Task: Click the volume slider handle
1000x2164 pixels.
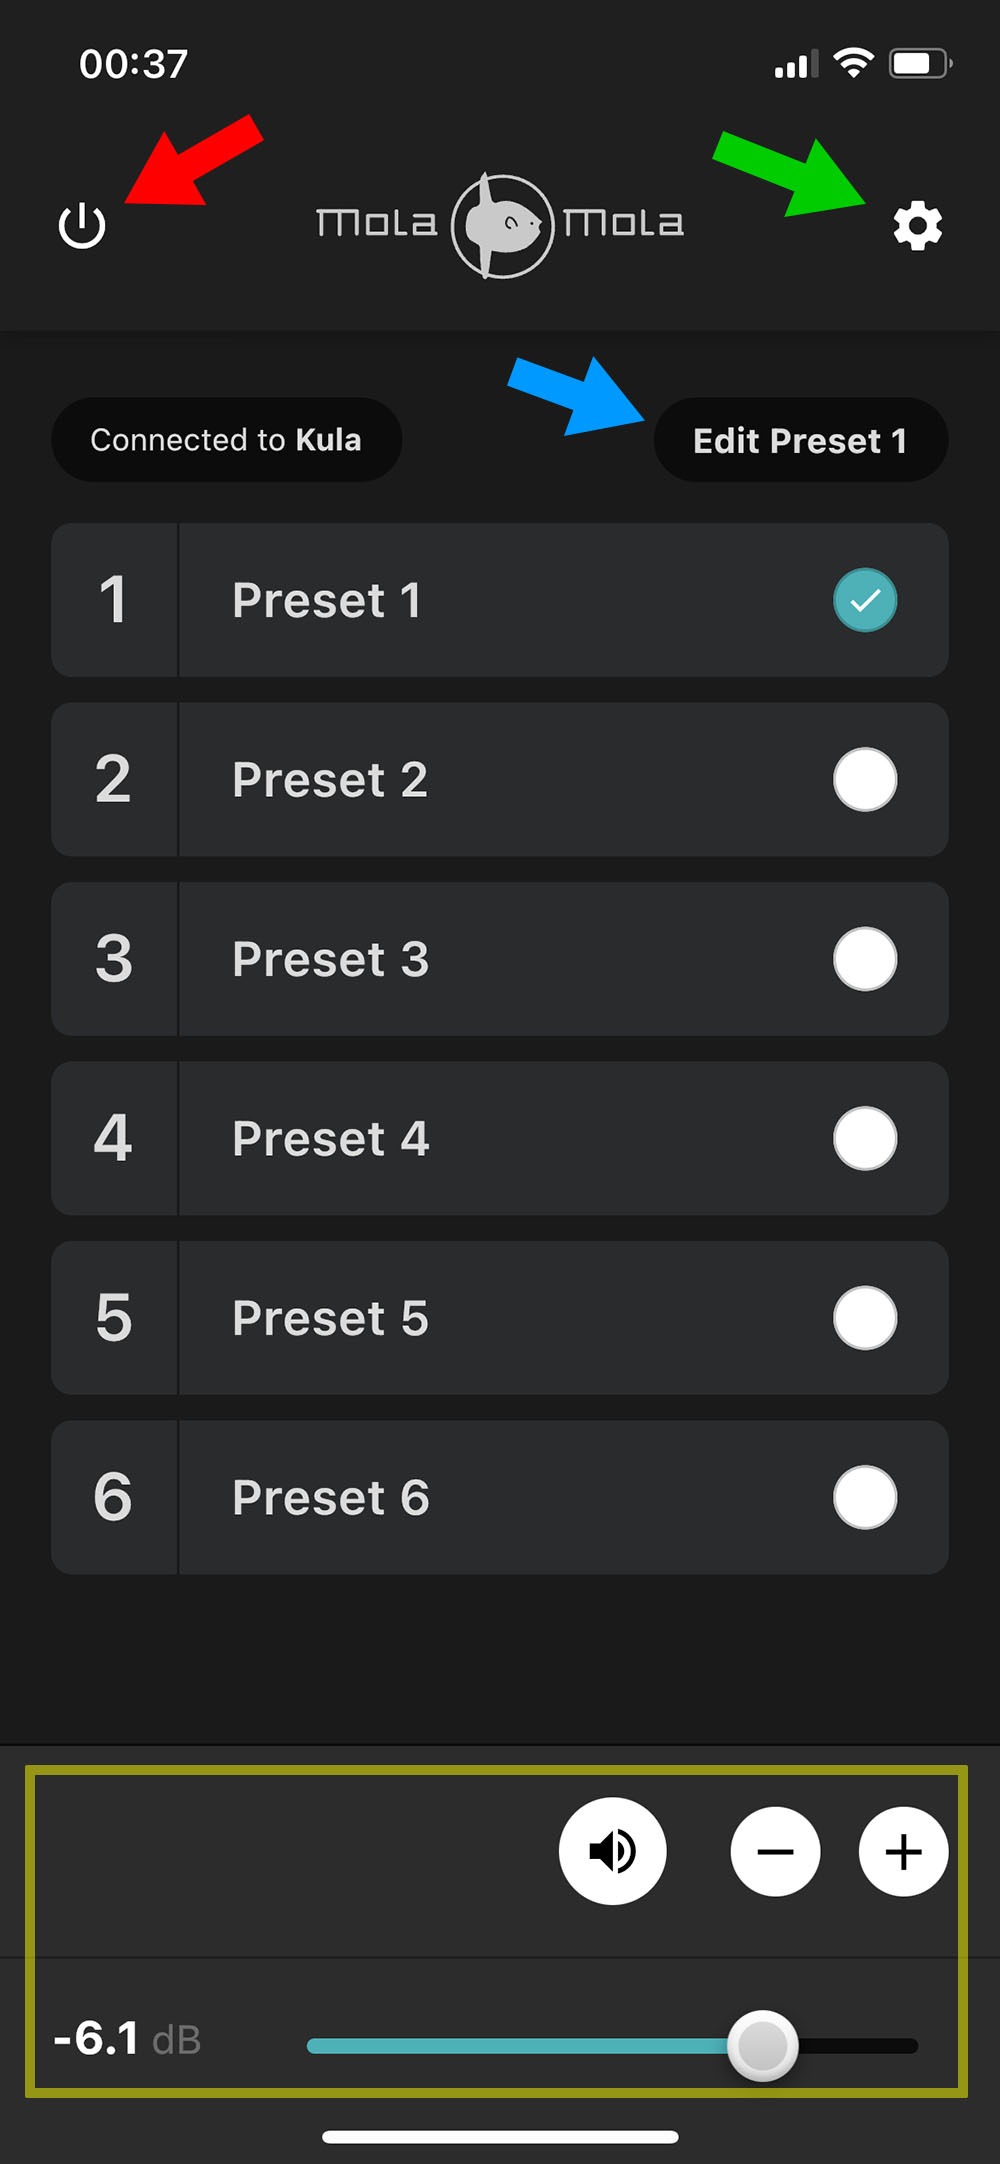Action: tap(763, 2045)
